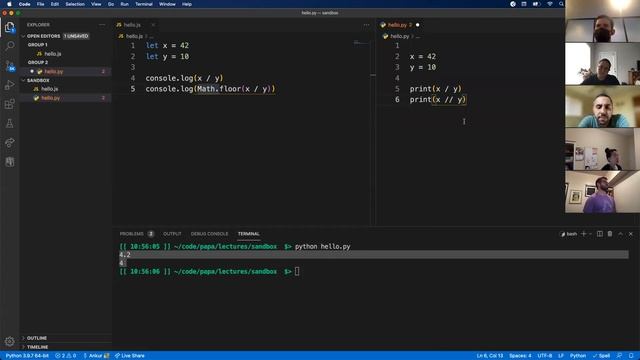Open the Live Share activity bar view
The height and width of the screenshot is (360, 640).
point(9,142)
